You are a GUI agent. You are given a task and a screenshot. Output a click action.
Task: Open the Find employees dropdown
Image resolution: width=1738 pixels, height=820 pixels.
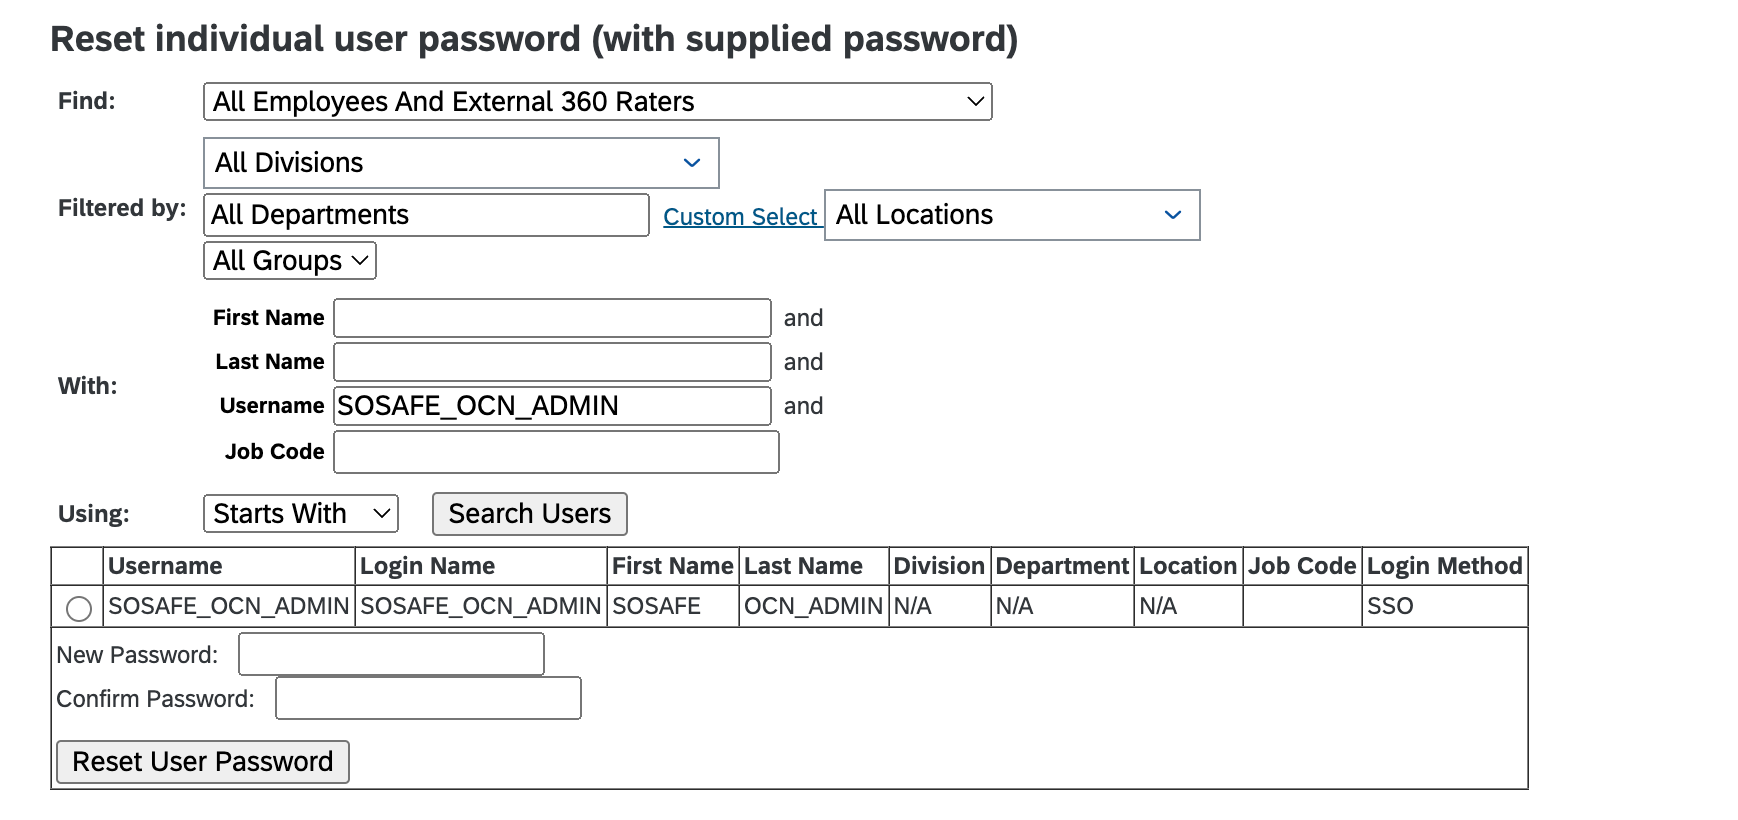597,102
